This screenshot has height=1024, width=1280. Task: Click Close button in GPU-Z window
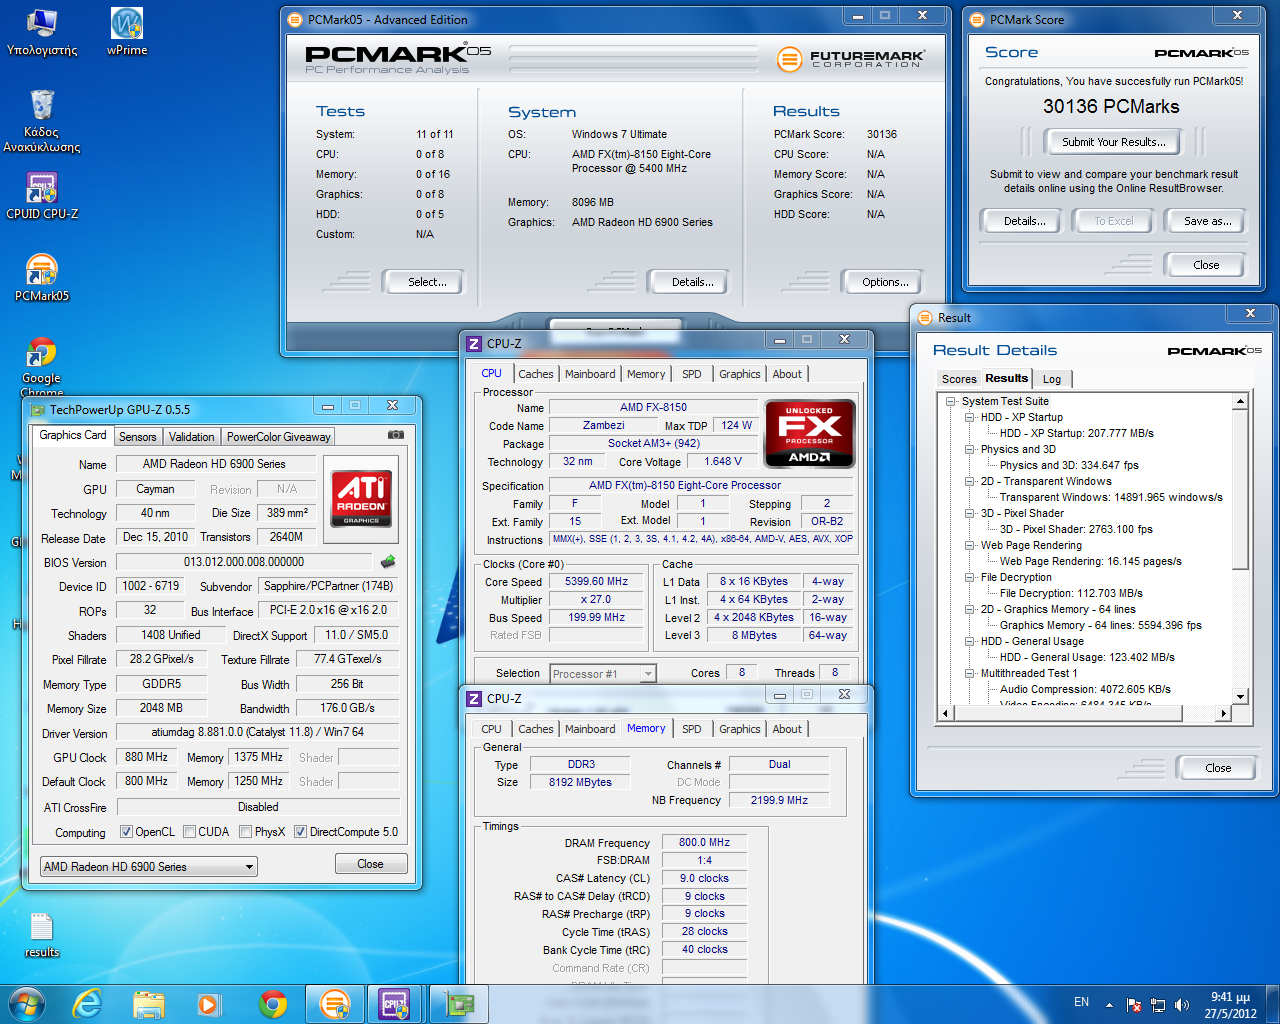pyautogui.click(x=370, y=864)
